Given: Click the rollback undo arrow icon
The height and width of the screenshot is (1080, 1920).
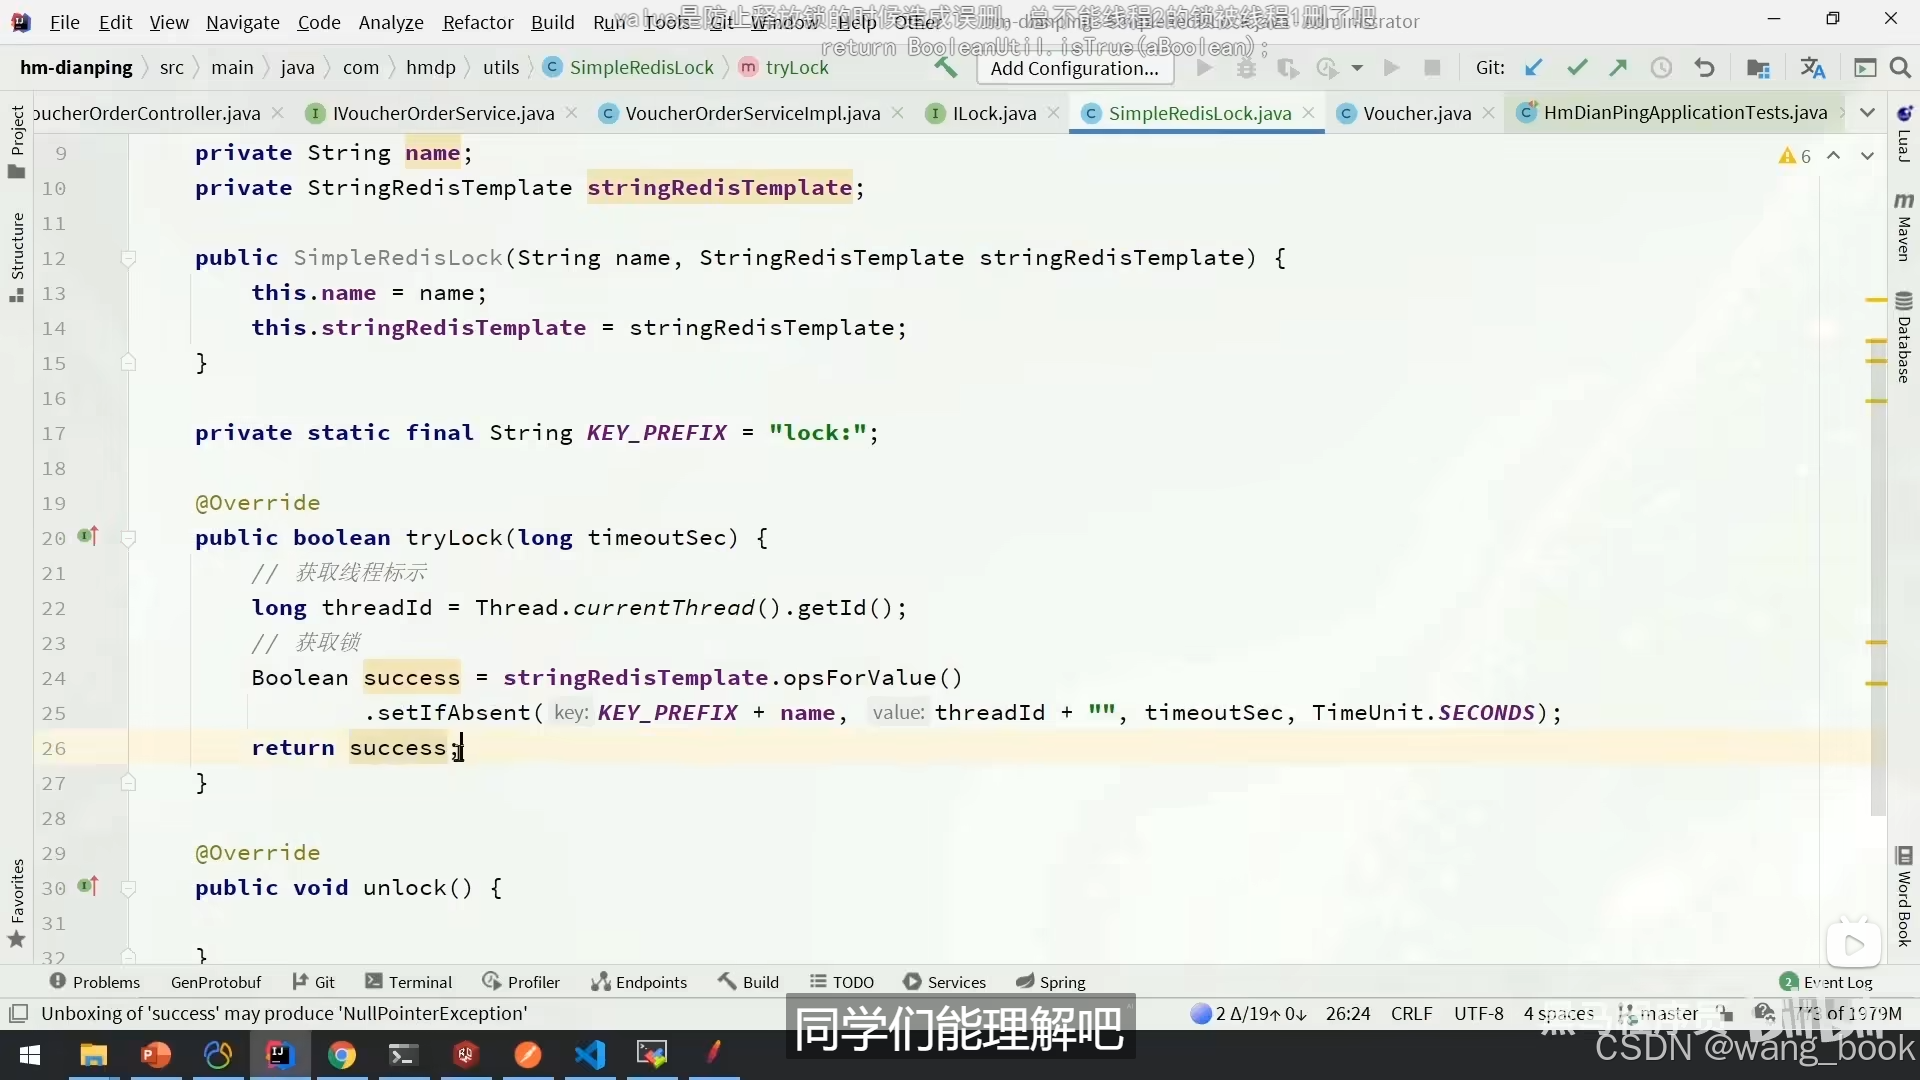Looking at the screenshot, I should 1704,68.
